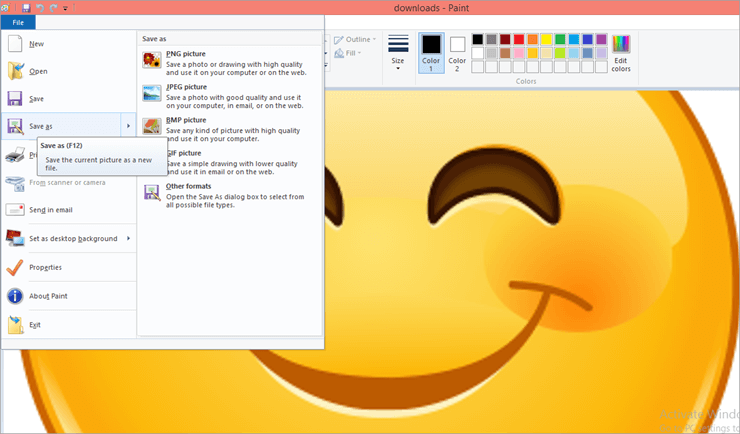
Task: Click Undo arrow in title bar
Action: [40, 7]
